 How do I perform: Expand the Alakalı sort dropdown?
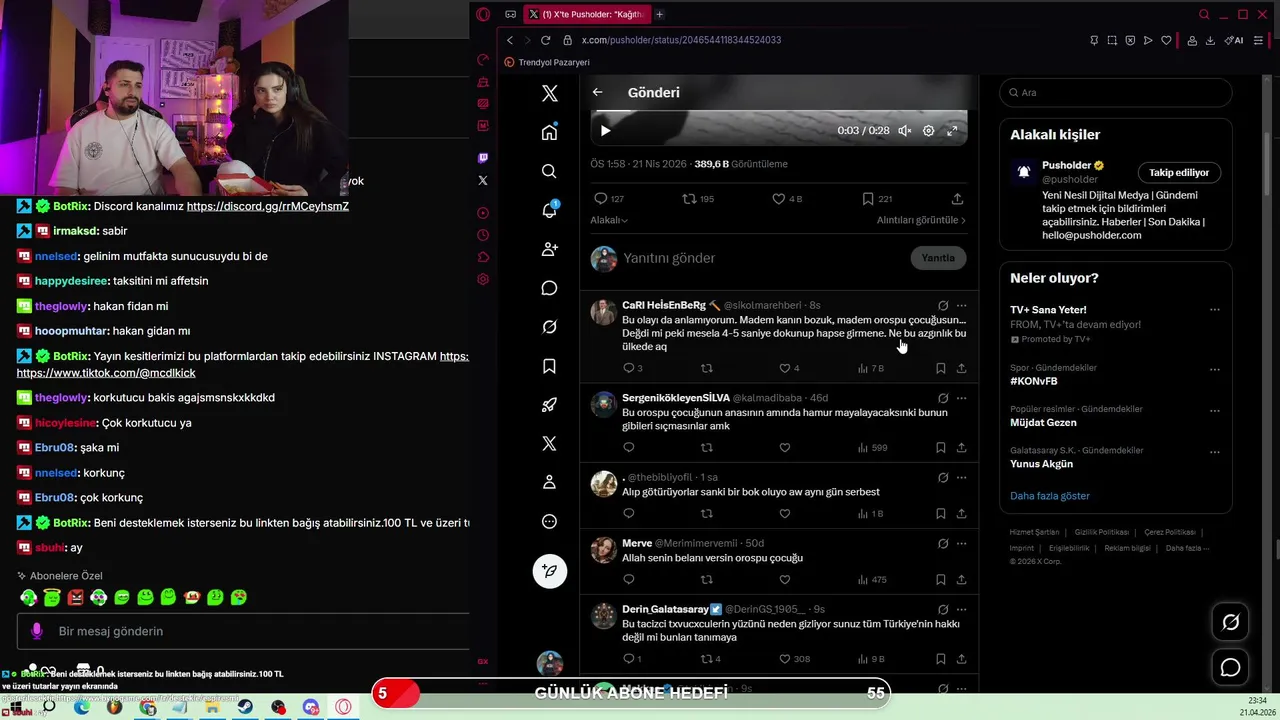(609, 220)
